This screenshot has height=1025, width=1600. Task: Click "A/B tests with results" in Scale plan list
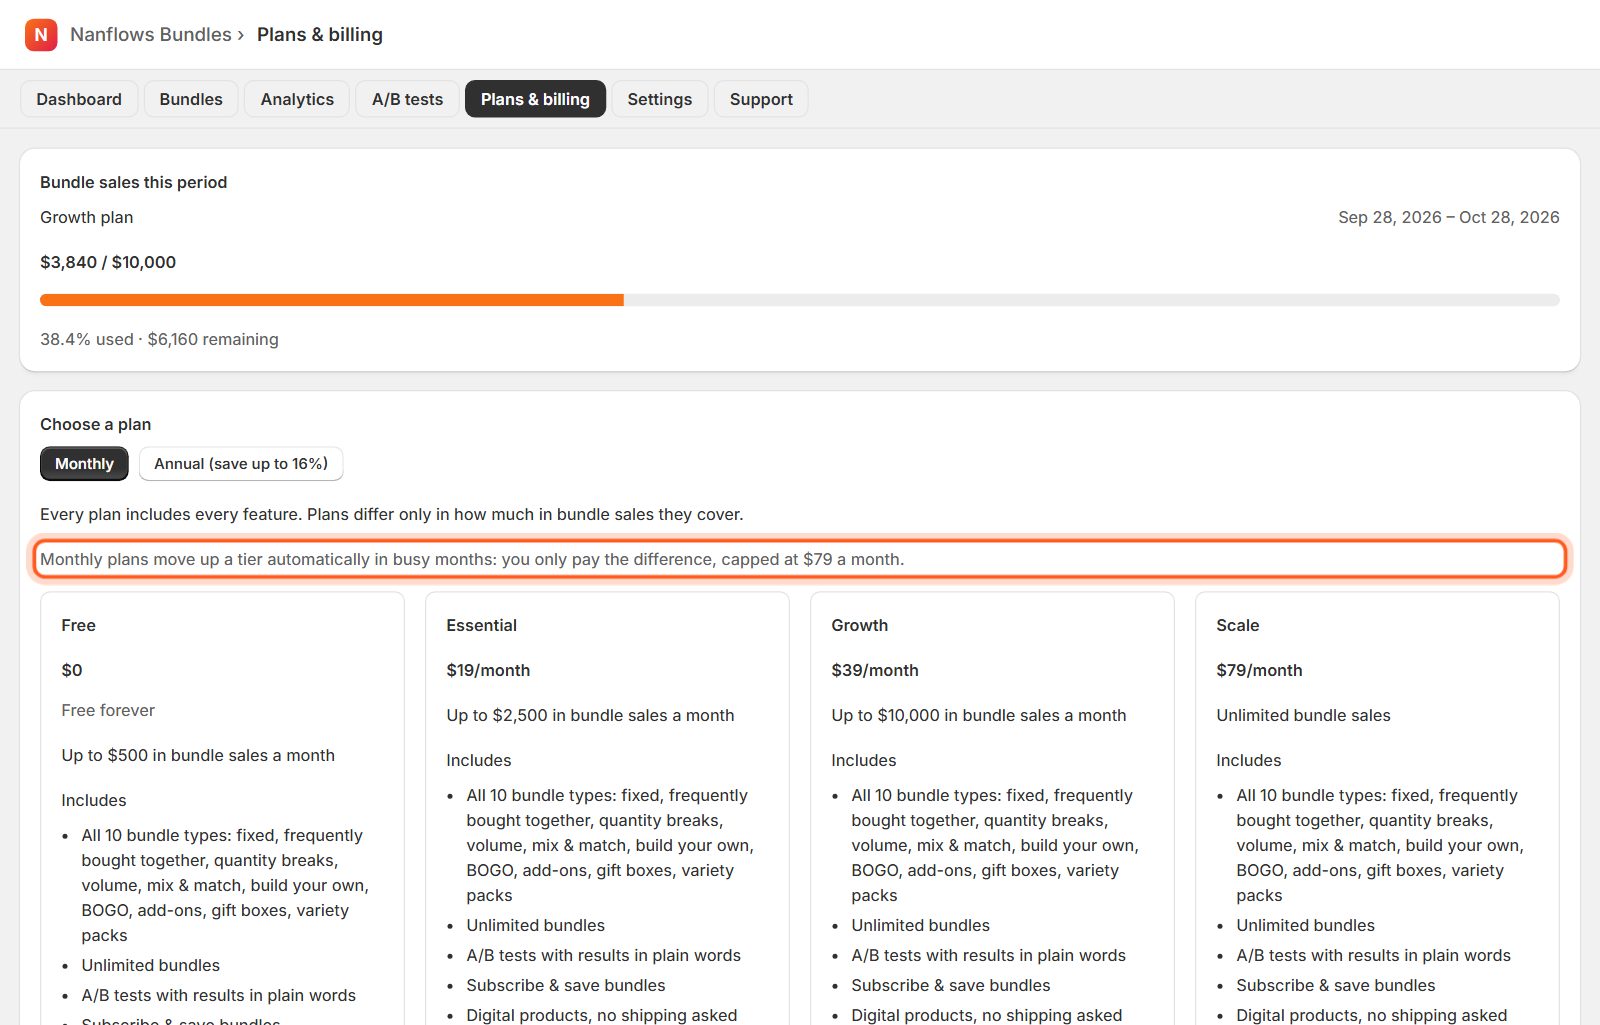click(x=1373, y=955)
